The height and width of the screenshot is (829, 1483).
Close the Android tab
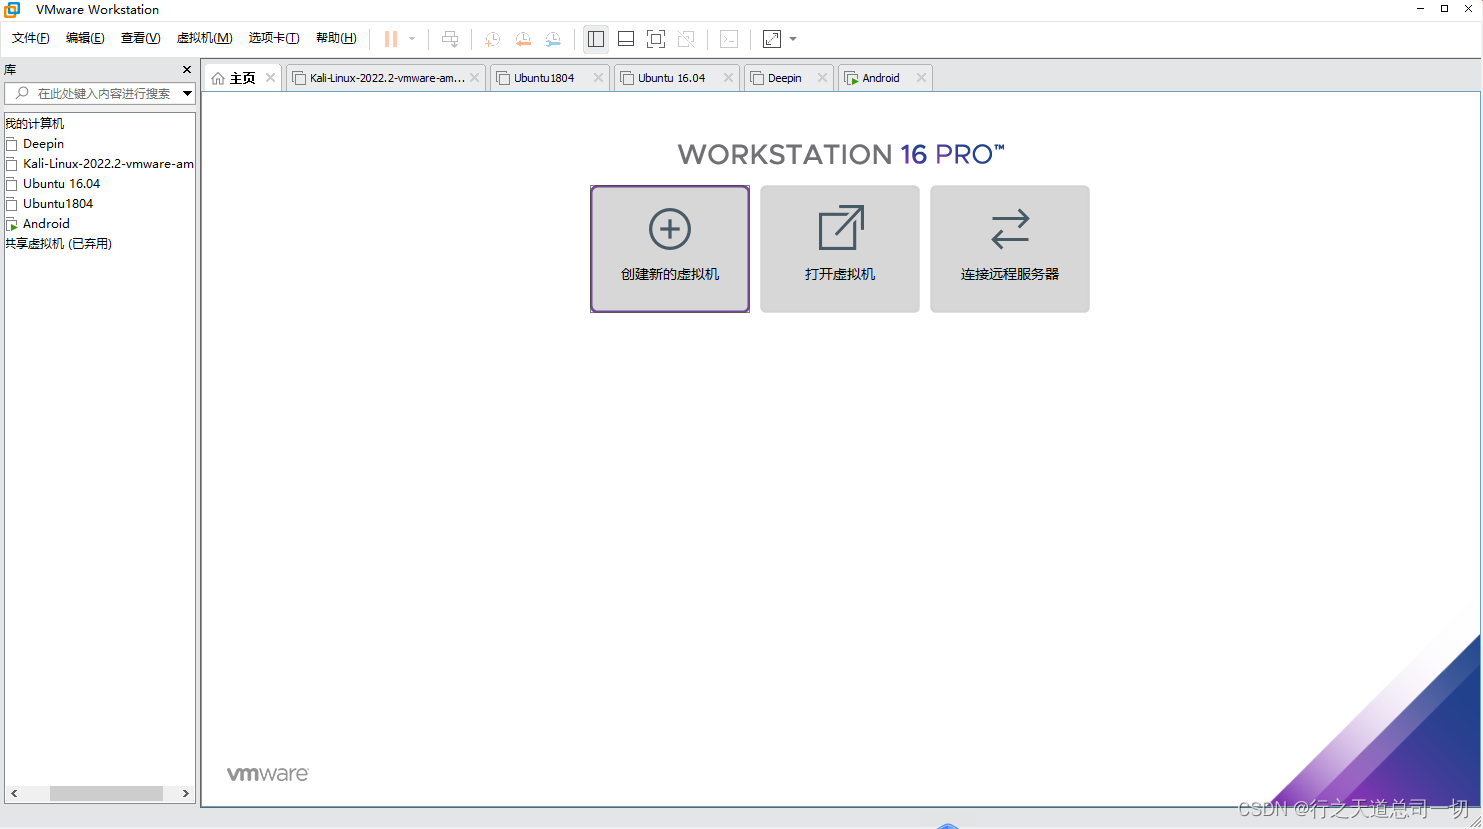[x=921, y=78]
